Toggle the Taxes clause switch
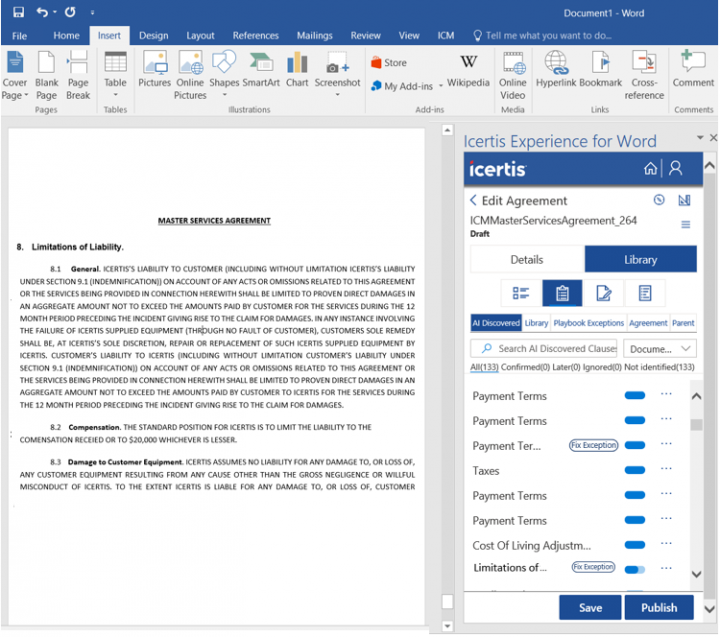 click(x=635, y=470)
